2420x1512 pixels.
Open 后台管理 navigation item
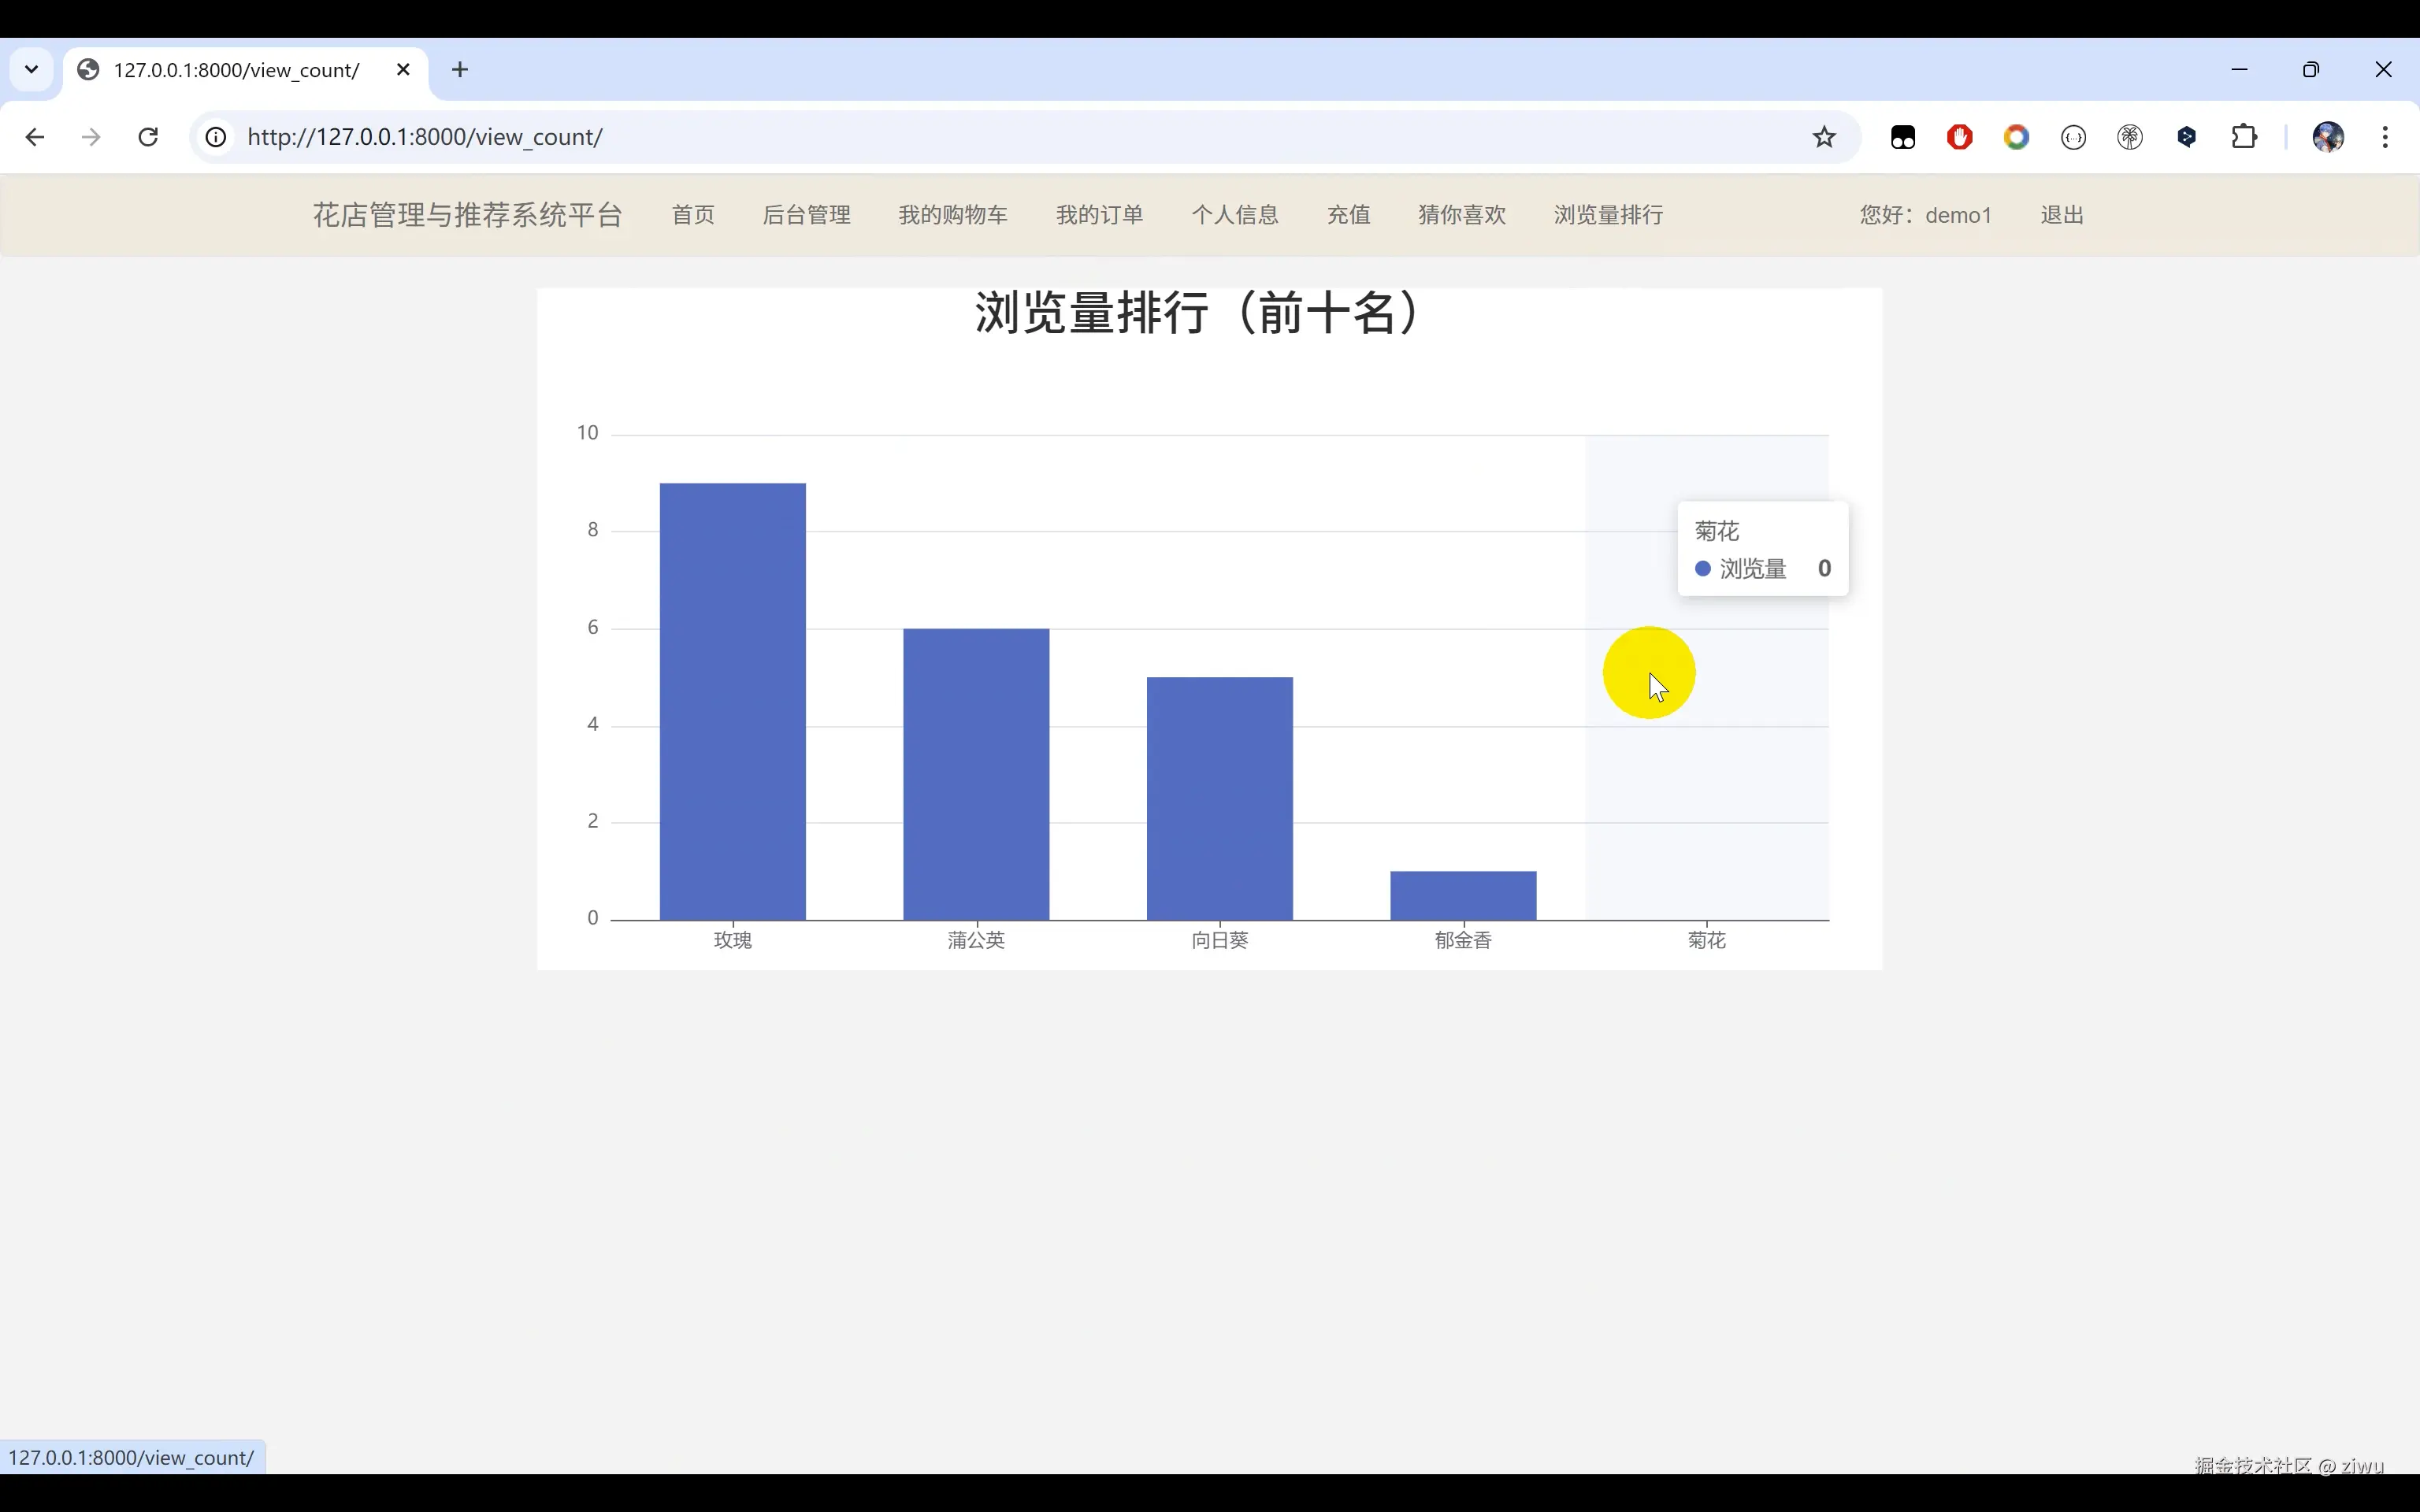pos(806,215)
